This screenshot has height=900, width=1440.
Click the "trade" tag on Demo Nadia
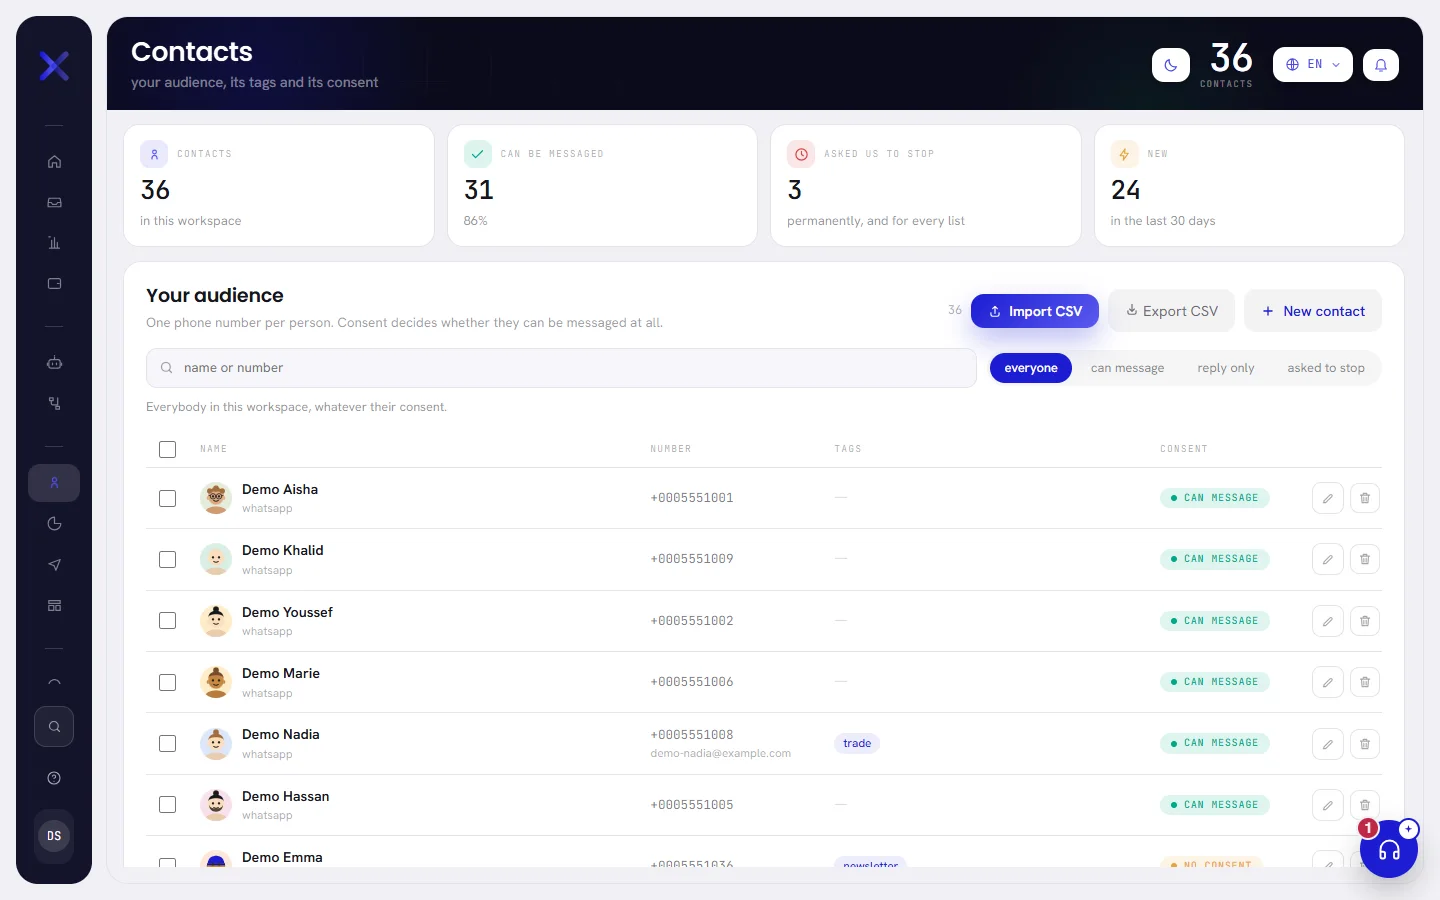[x=857, y=743]
